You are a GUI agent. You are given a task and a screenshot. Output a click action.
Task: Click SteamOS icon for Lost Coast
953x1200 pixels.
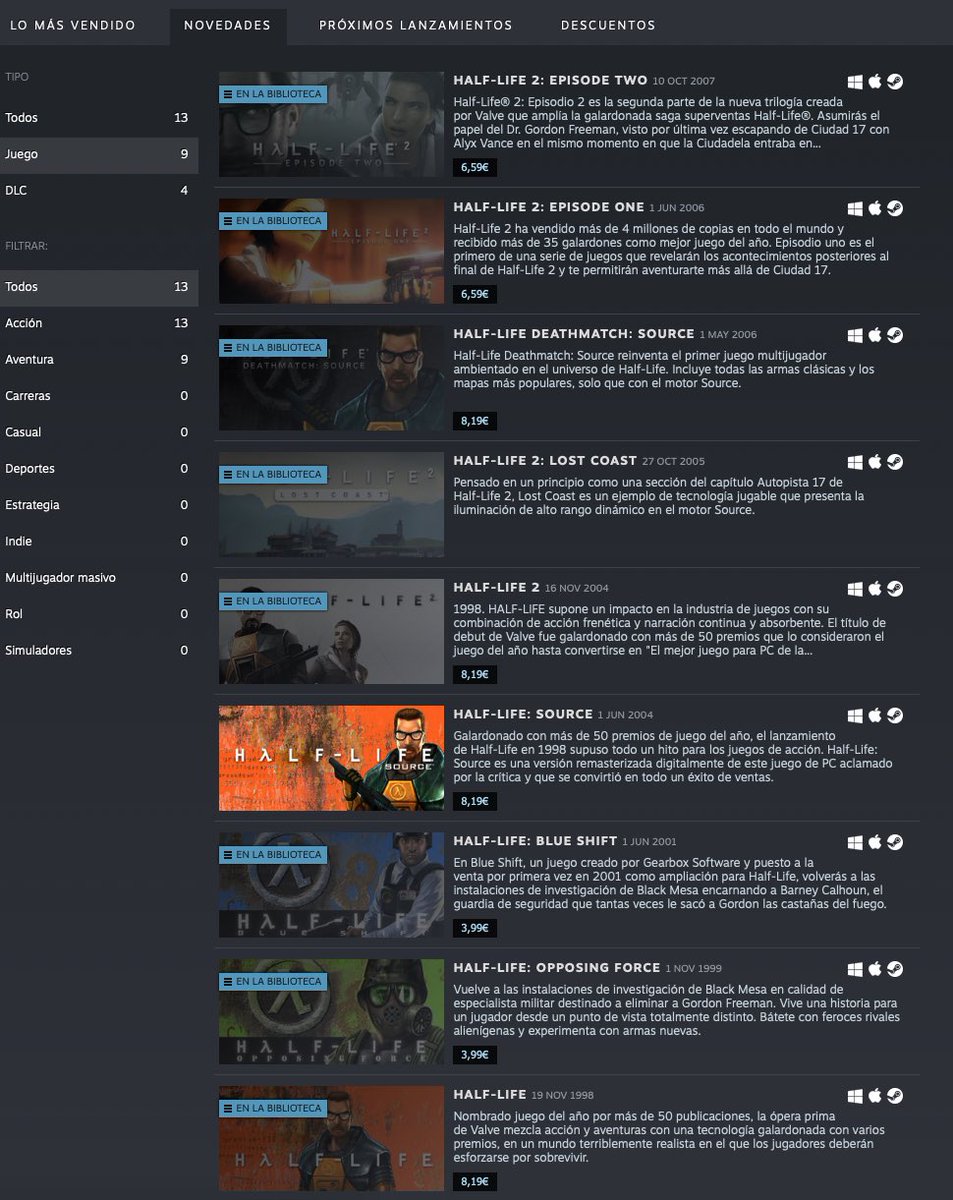pyautogui.click(x=895, y=462)
